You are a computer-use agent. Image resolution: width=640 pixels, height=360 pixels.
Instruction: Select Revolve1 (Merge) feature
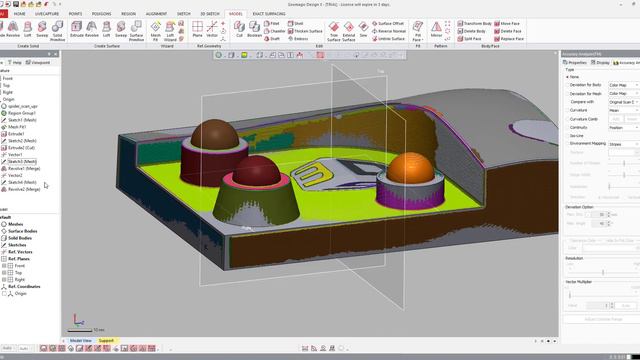pos(24,169)
